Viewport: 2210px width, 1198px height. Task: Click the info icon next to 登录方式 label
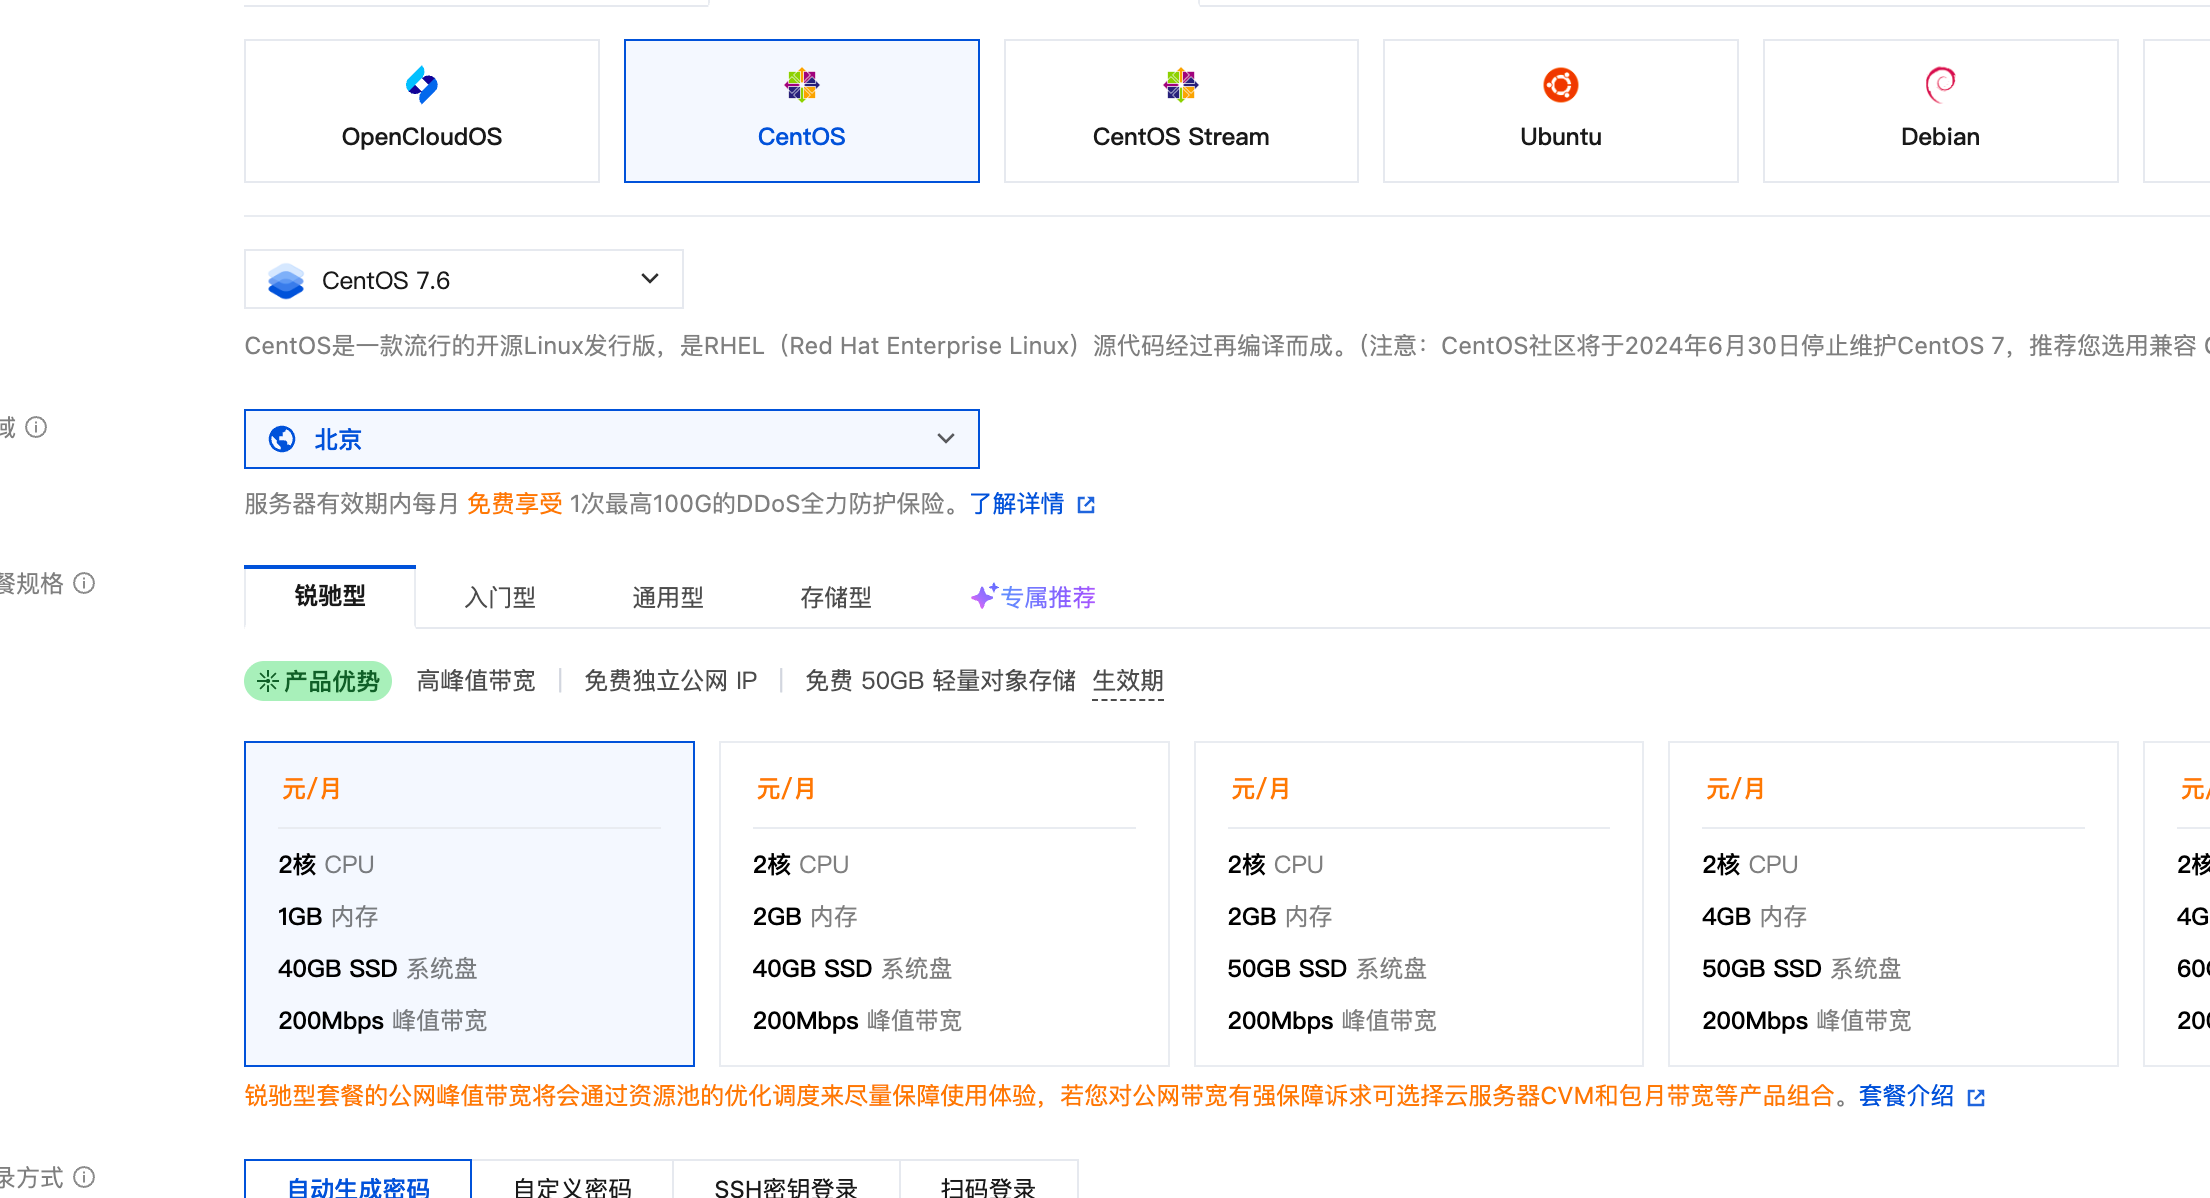[x=85, y=1177]
